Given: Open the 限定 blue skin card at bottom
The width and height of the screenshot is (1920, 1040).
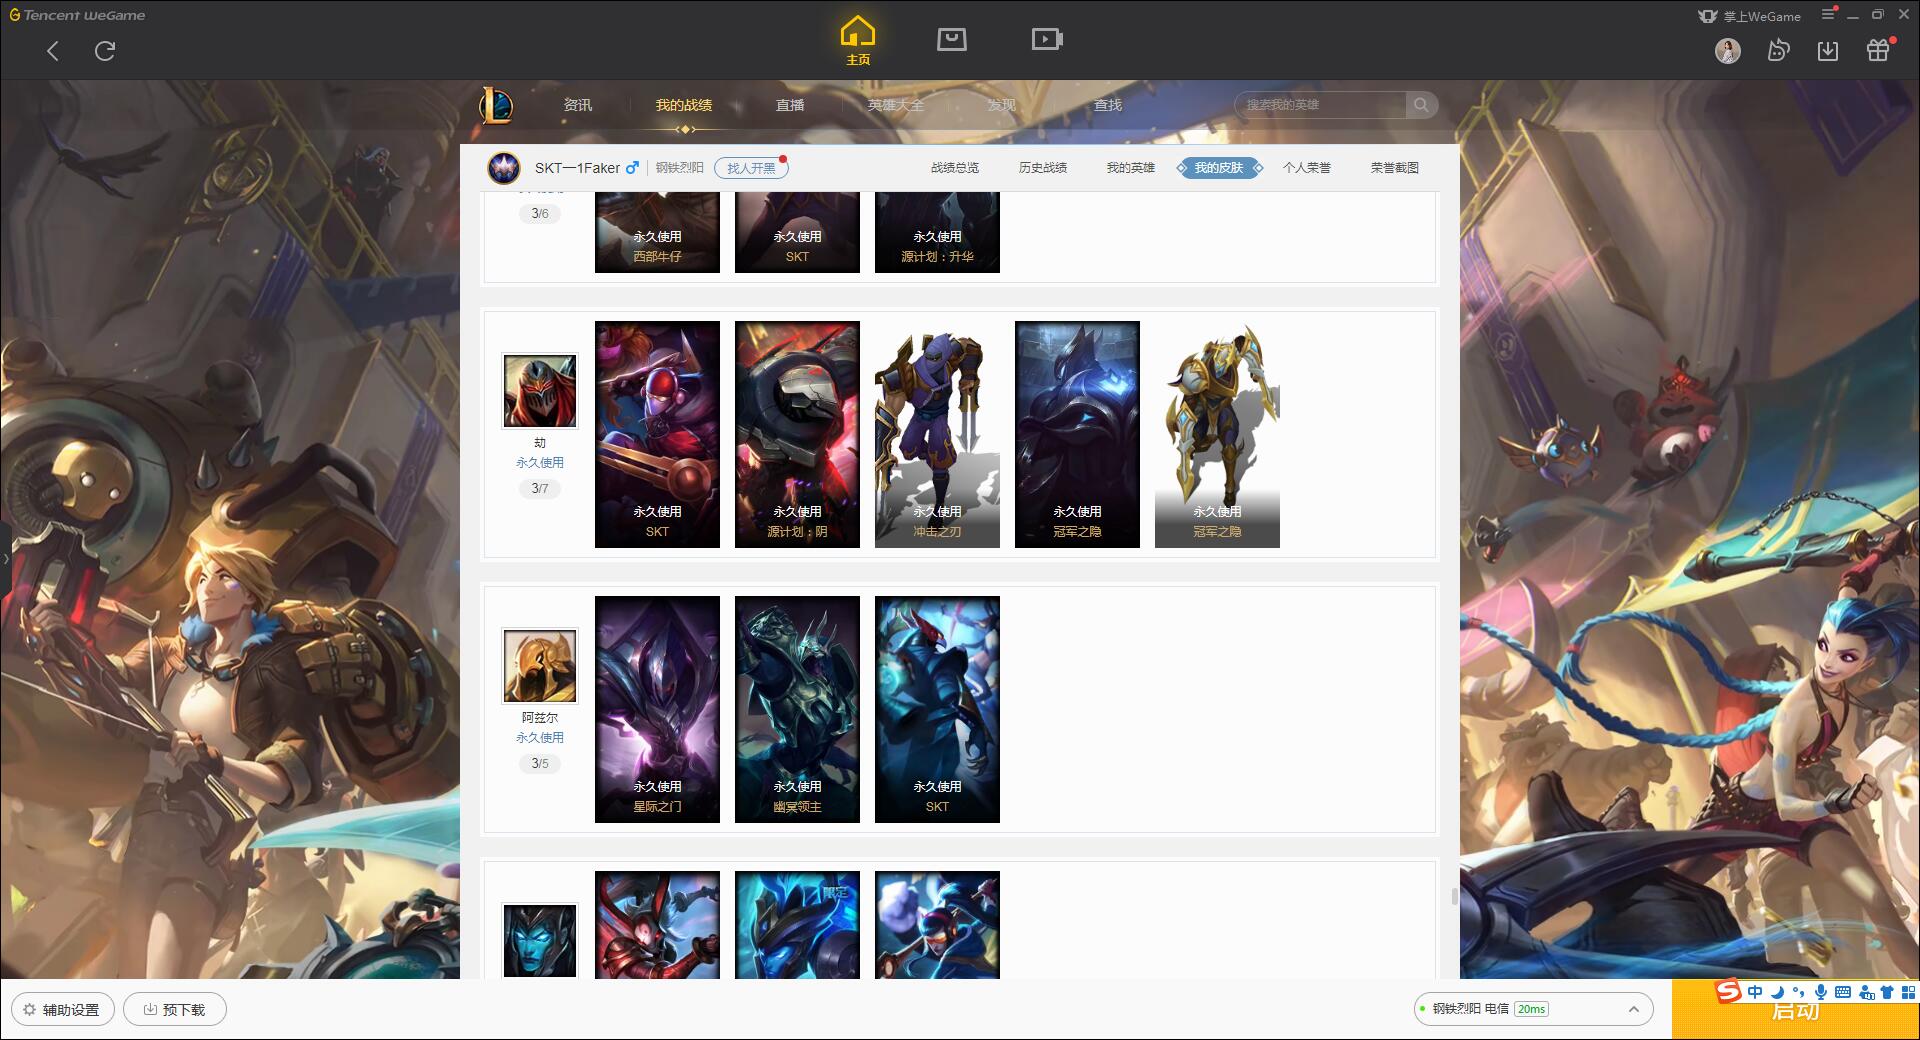Looking at the screenshot, I should pyautogui.click(x=797, y=925).
